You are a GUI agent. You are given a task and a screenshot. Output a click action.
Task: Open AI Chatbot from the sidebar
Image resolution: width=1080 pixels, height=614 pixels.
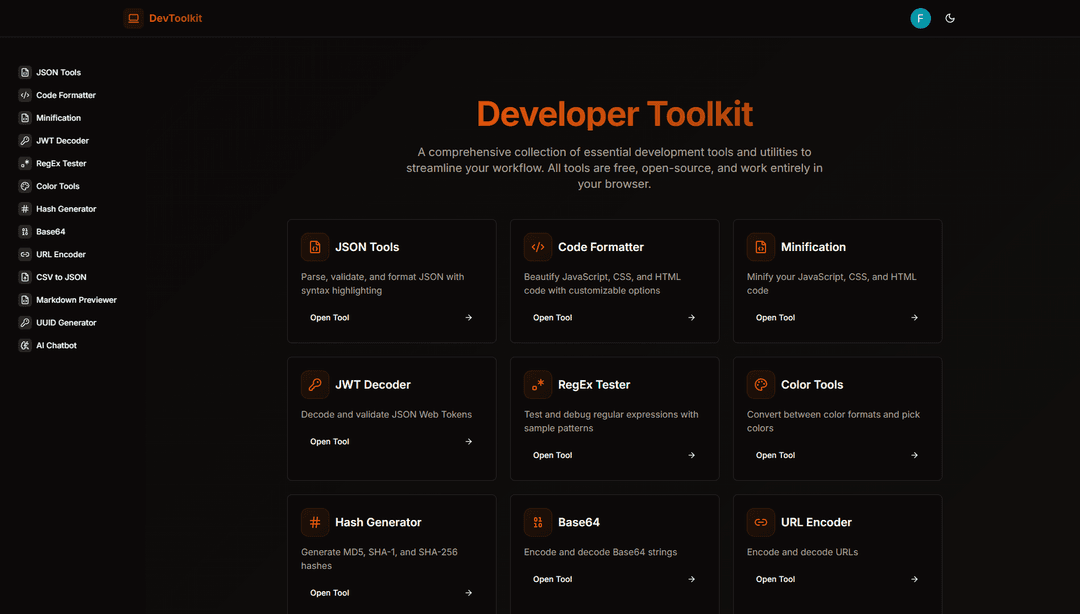56,346
